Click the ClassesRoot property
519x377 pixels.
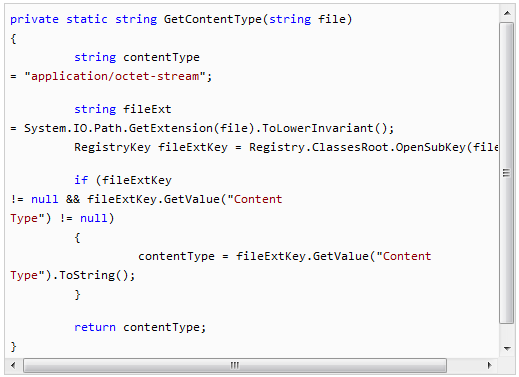click(350, 147)
